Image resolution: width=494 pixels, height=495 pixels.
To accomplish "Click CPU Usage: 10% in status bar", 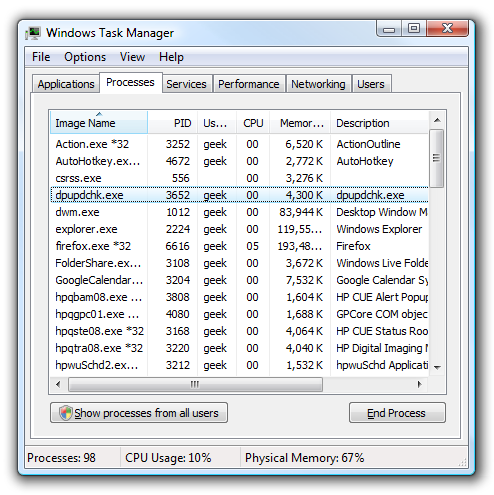I will coord(168,458).
